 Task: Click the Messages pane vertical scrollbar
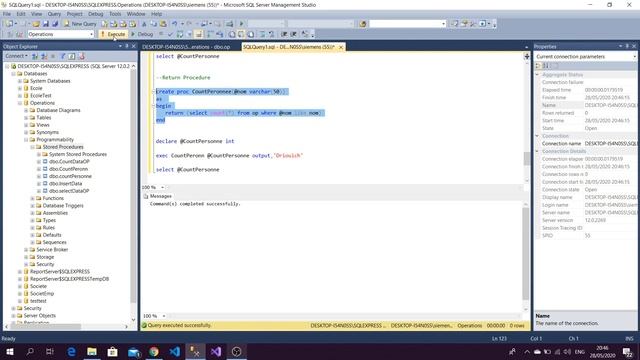tap(526, 255)
